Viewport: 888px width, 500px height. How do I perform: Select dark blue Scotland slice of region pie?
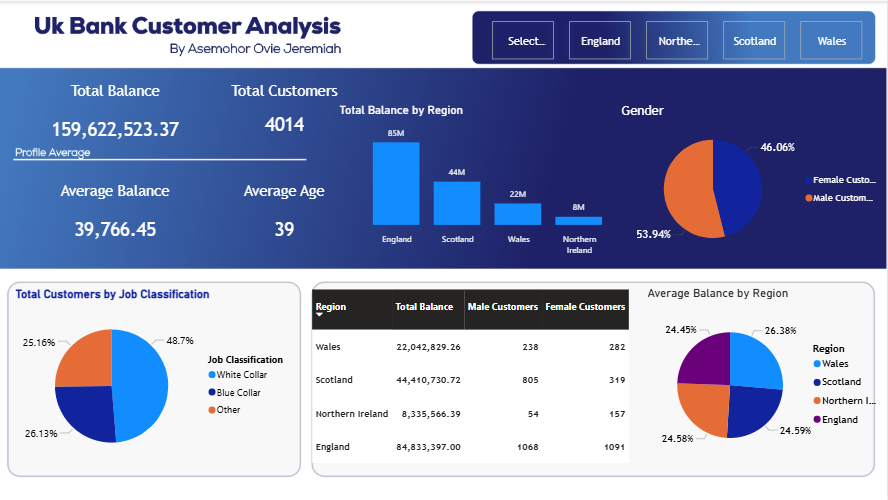(x=752, y=412)
